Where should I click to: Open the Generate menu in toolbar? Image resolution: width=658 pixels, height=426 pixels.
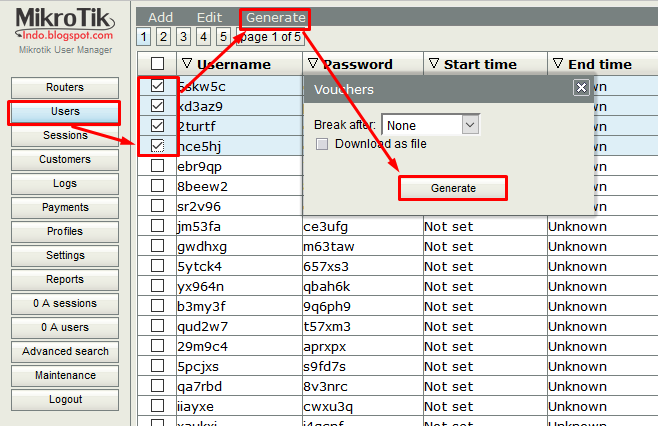coord(276,18)
